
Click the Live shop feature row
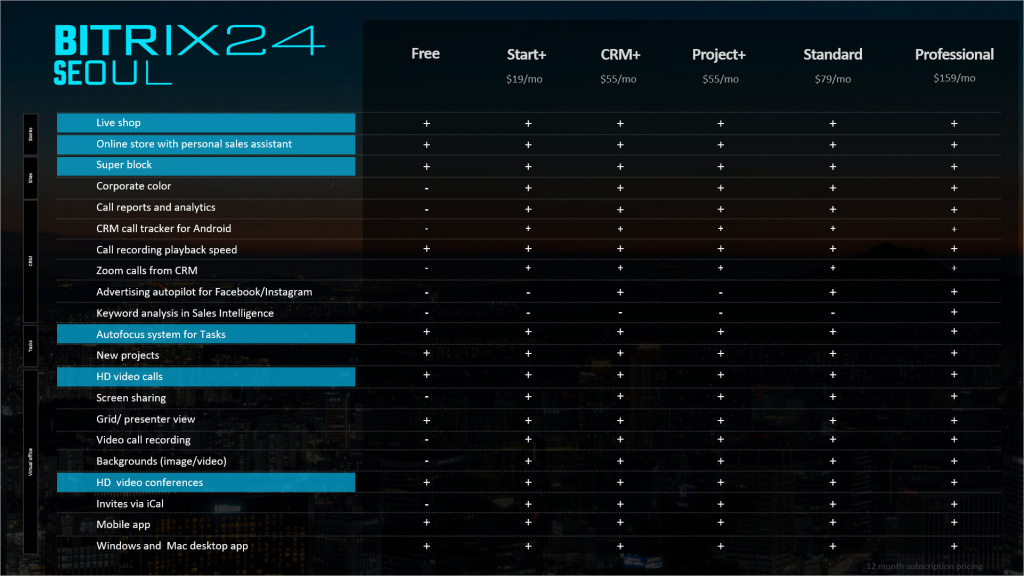[x=206, y=123]
